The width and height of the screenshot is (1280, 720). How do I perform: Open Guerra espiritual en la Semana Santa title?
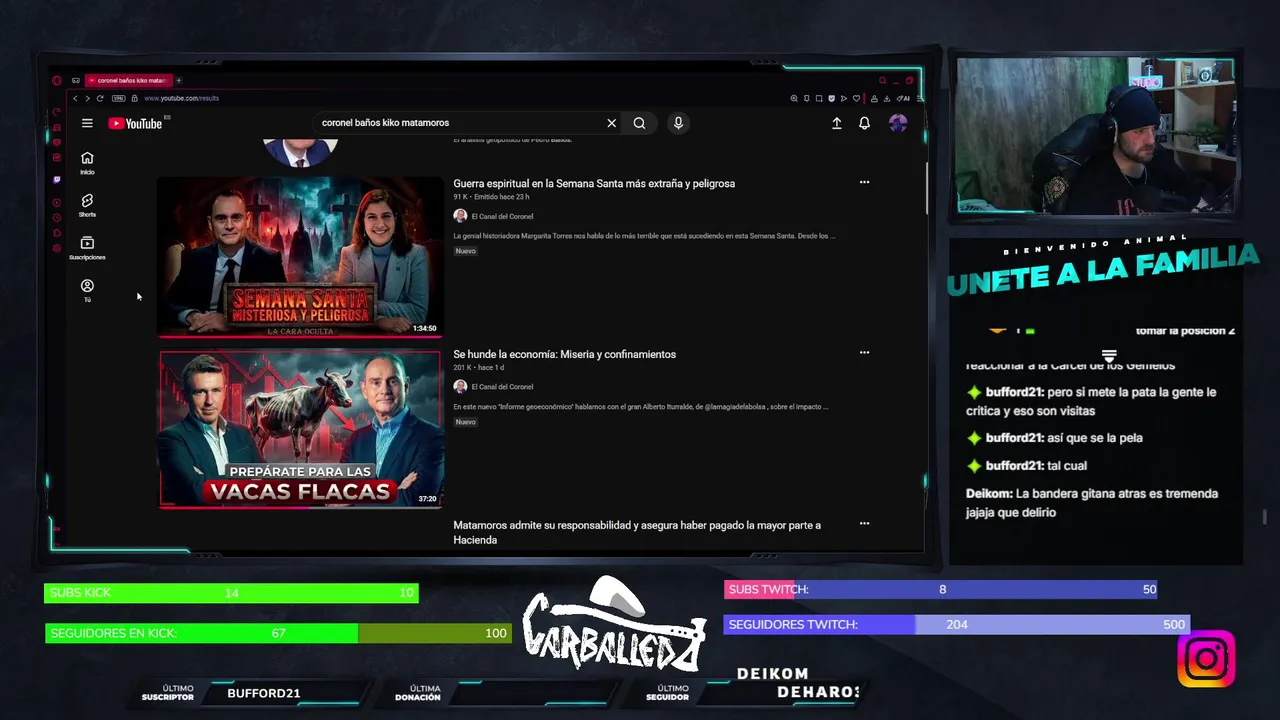click(594, 183)
